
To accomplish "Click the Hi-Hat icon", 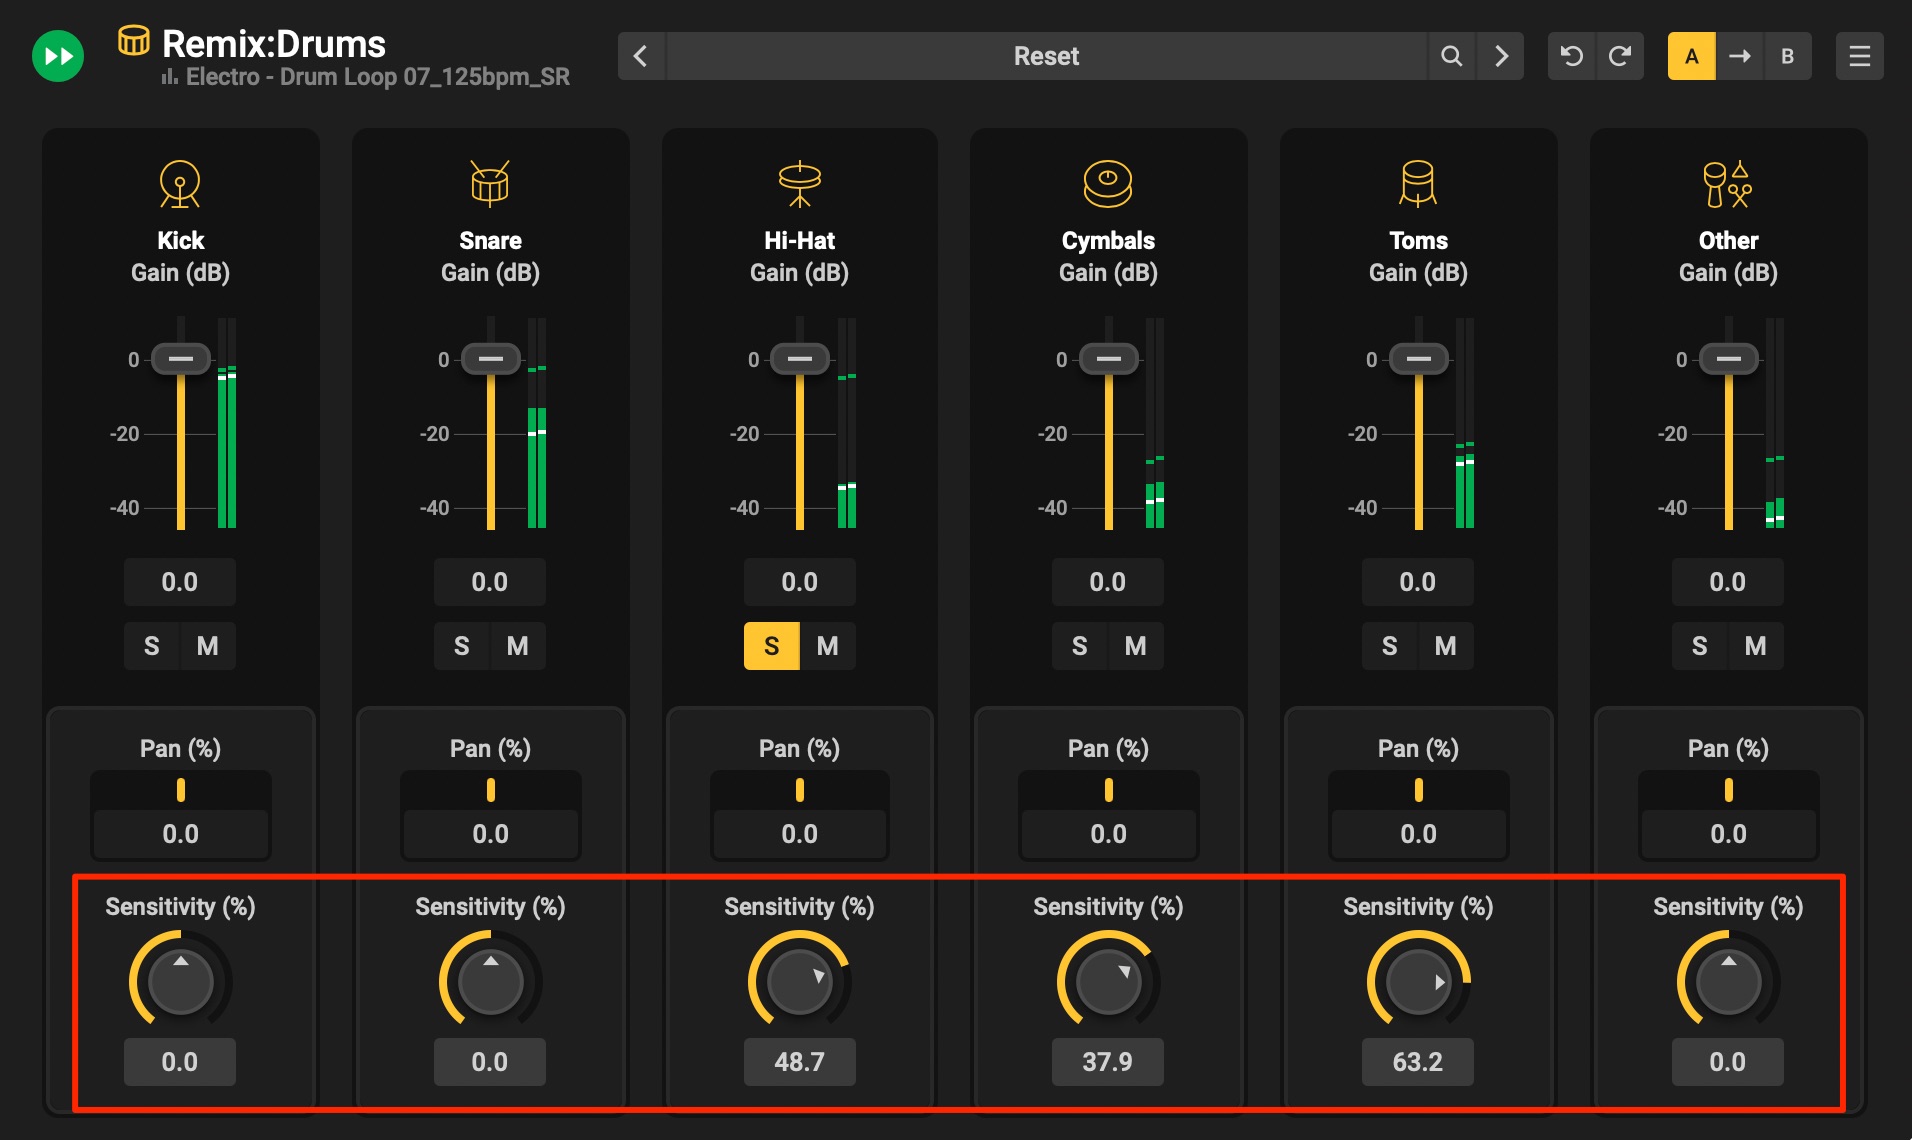I will (x=799, y=184).
